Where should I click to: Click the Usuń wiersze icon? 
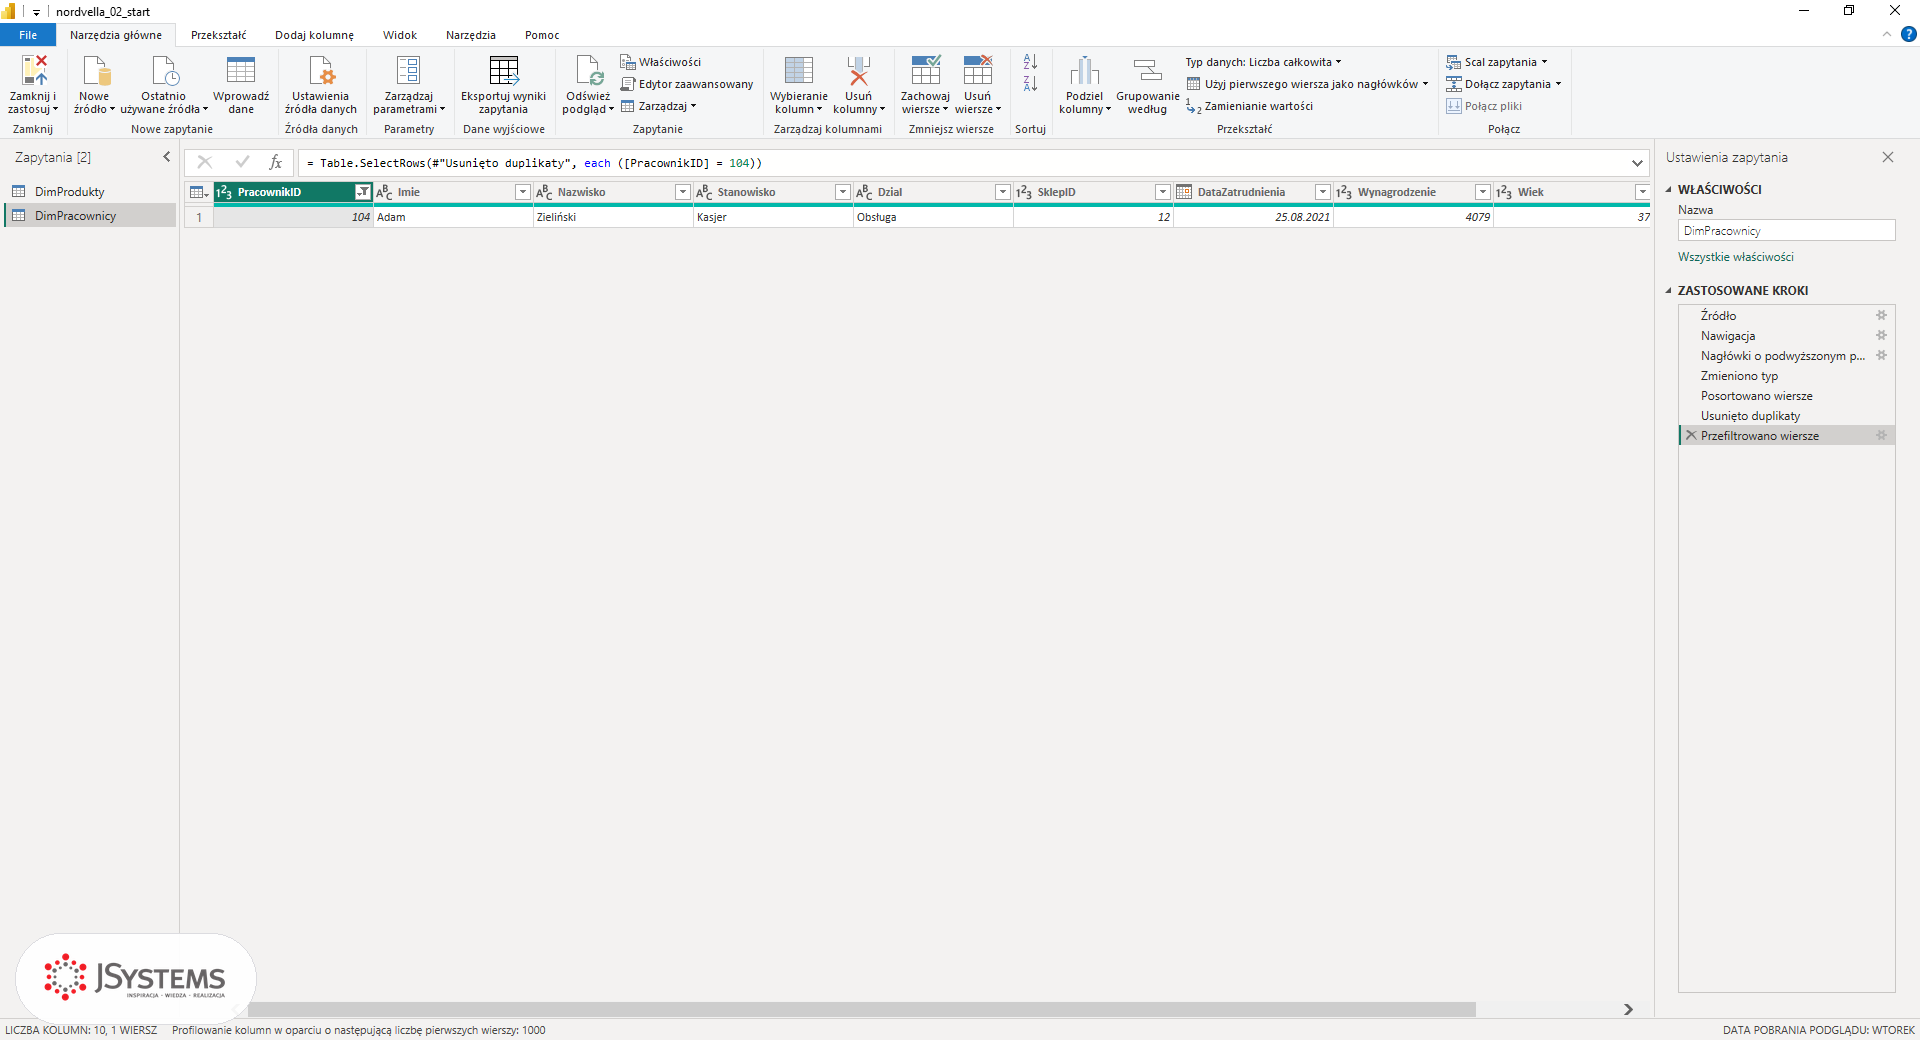click(977, 71)
